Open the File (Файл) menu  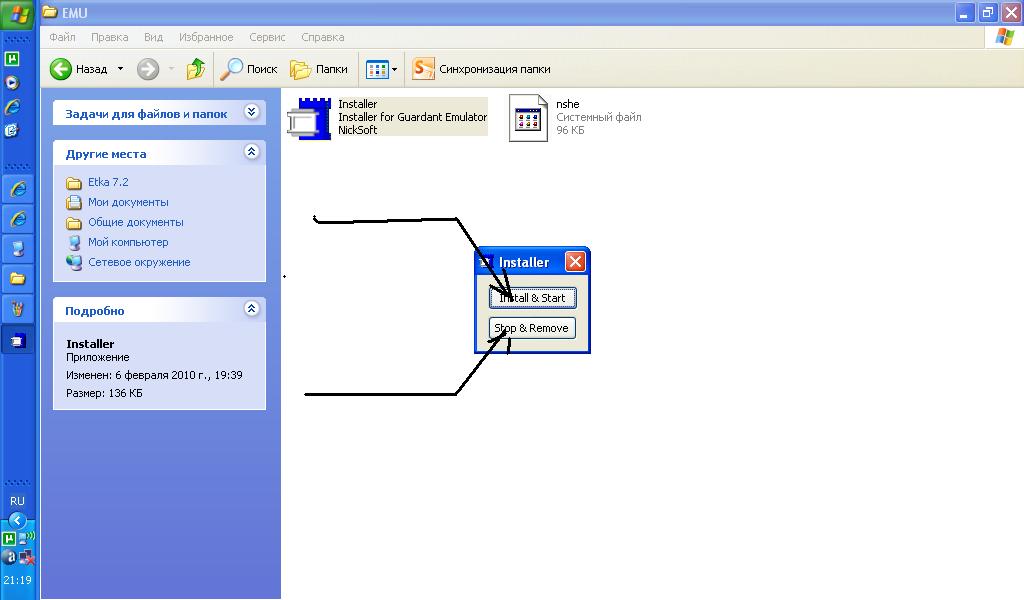click(62, 37)
